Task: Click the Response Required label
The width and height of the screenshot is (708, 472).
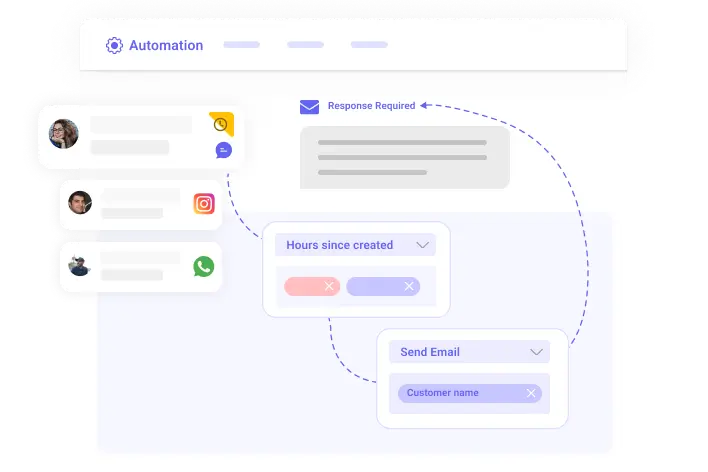Action: click(x=371, y=106)
